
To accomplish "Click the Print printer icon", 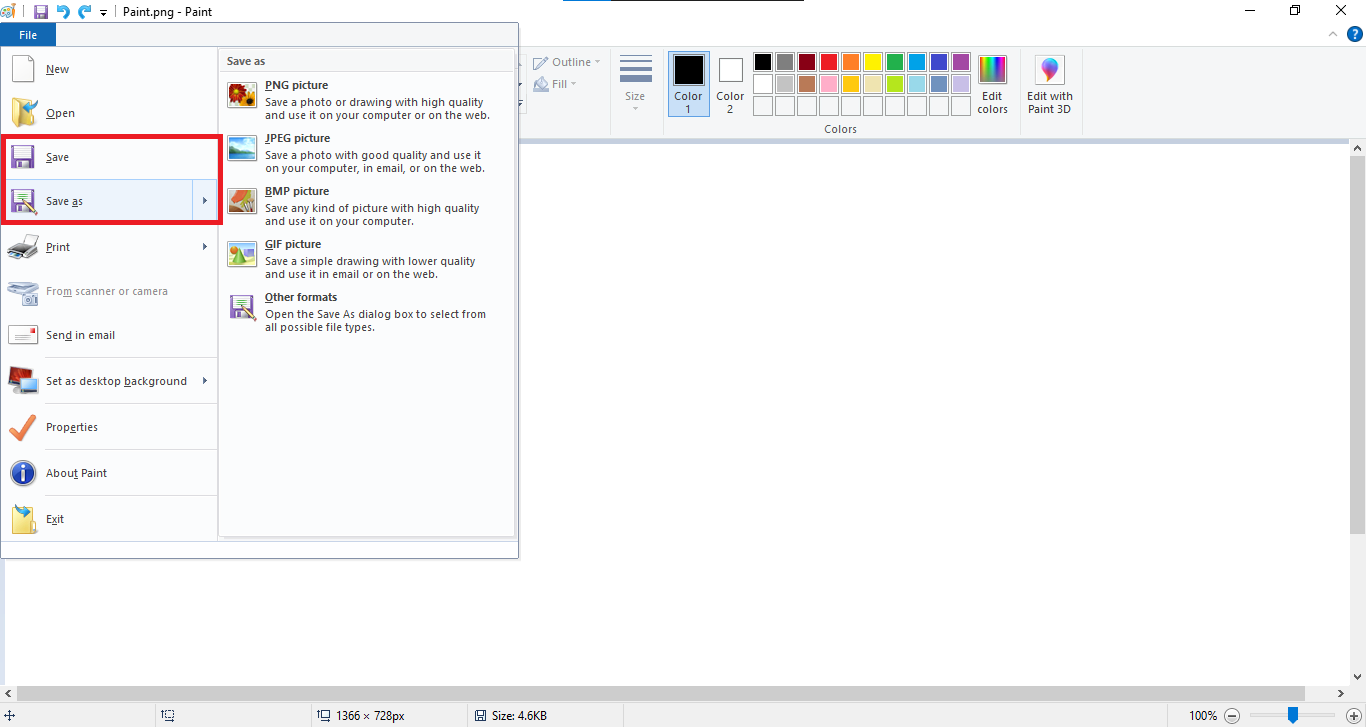I will point(23,246).
